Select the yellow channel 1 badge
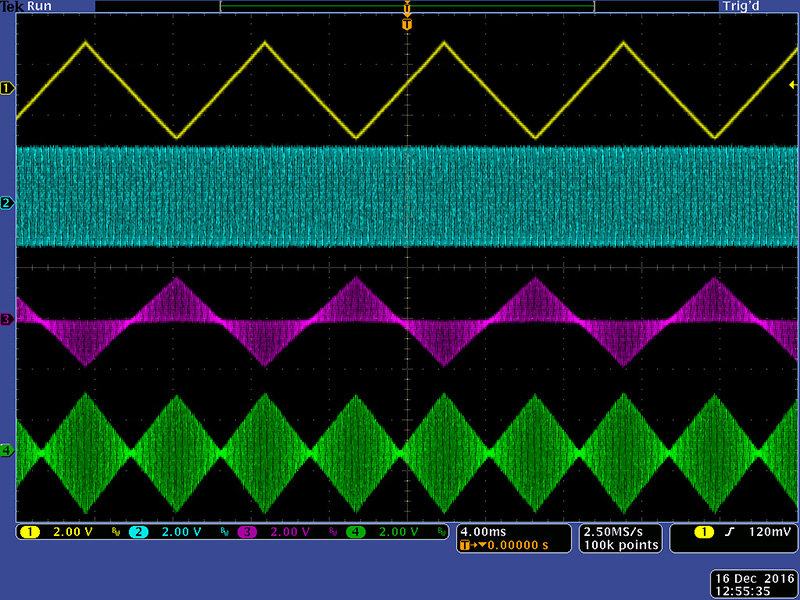 click(x=31, y=532)
